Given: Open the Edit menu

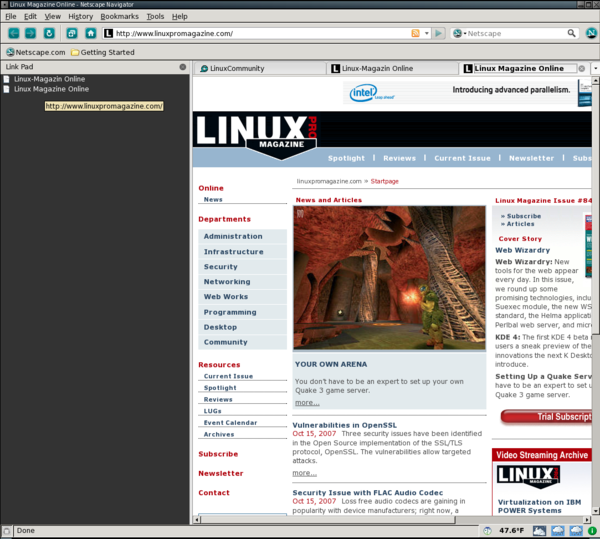Looking at the screenshot, I should 30,16.
